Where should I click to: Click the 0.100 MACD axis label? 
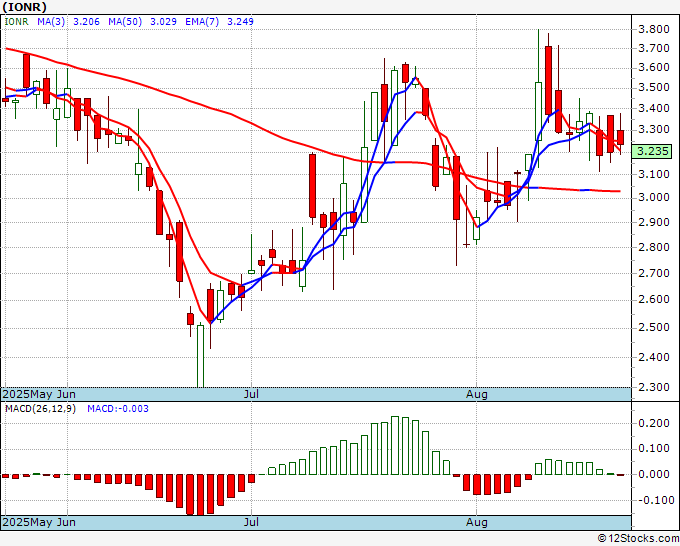[x=654, y=448]
